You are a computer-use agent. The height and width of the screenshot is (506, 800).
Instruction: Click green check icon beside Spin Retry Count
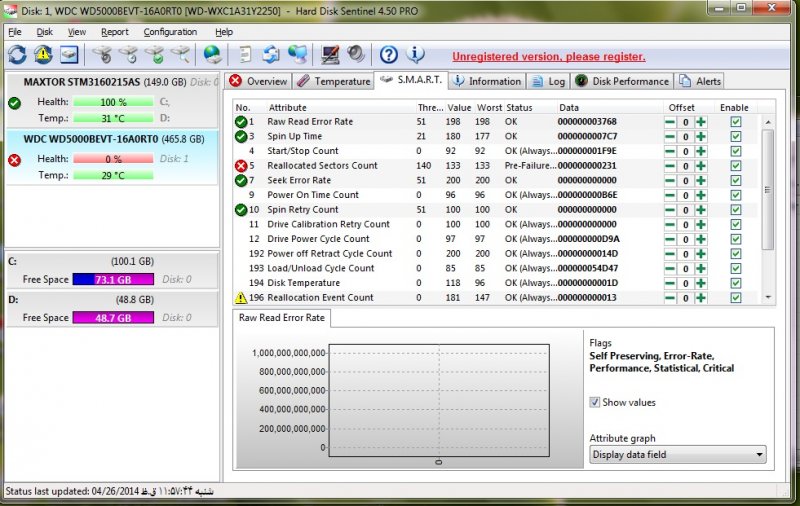tap(241, 210)
